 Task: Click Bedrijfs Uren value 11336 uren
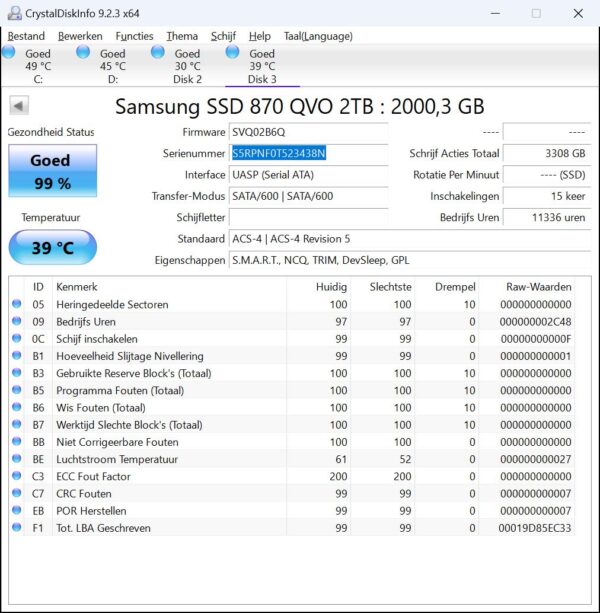(x=547, y=217)
